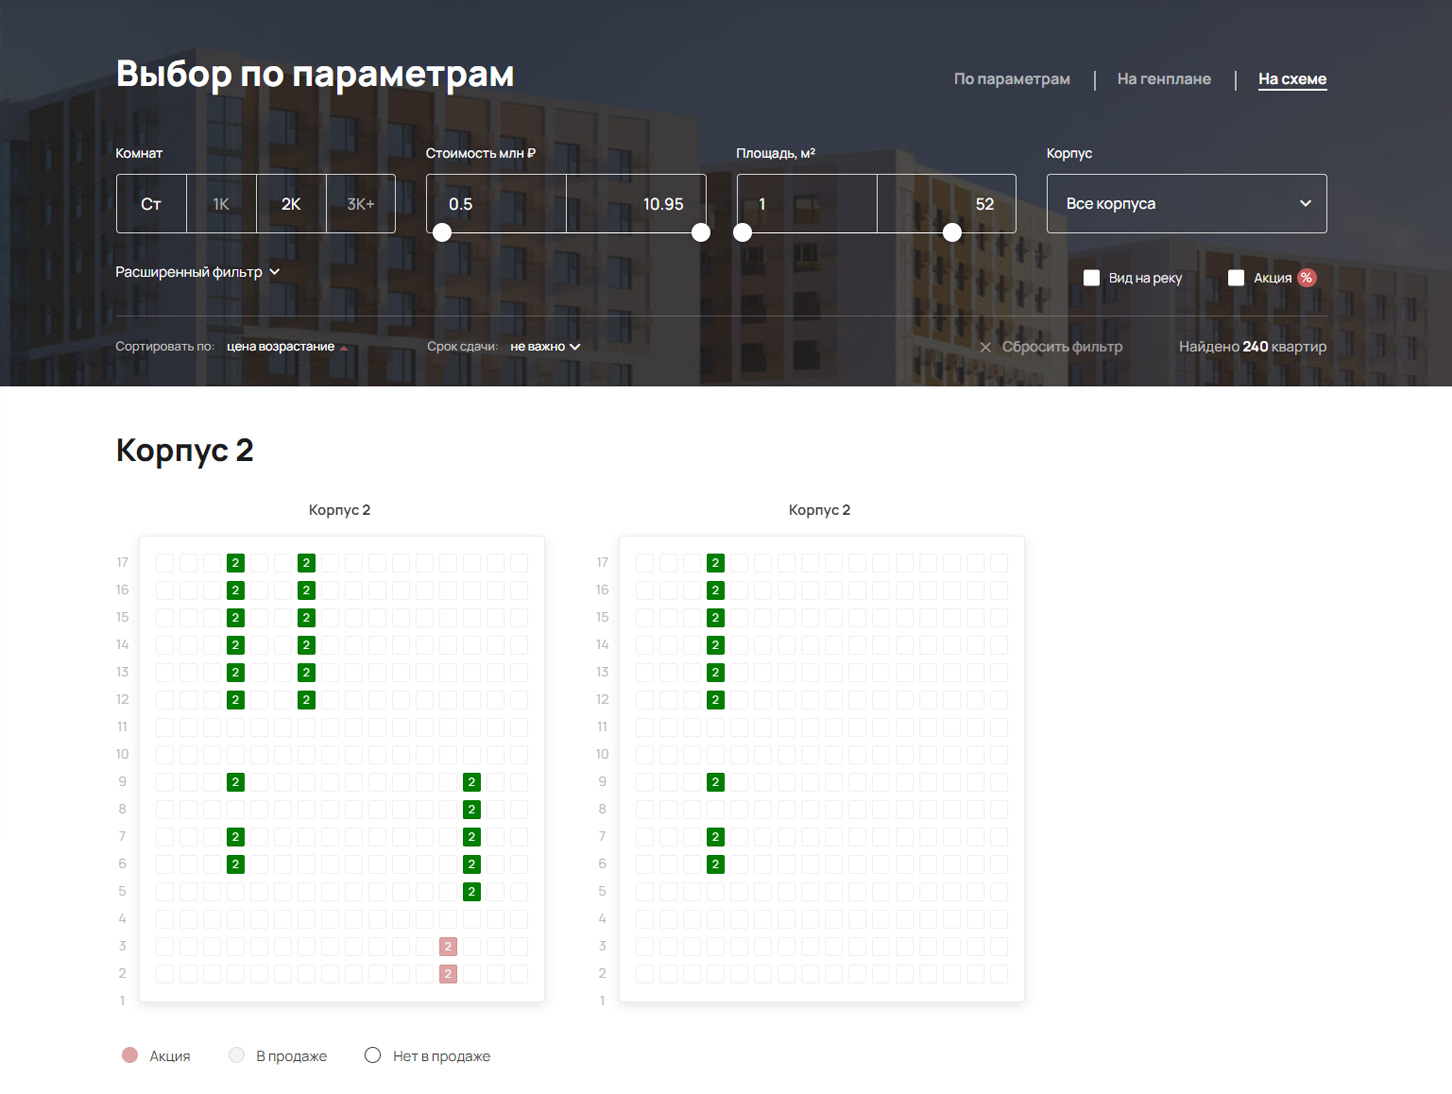The width and height of the screenshot is (1452, 1094).
Task: Click the maximum price field 10.95
Action: 636,204
